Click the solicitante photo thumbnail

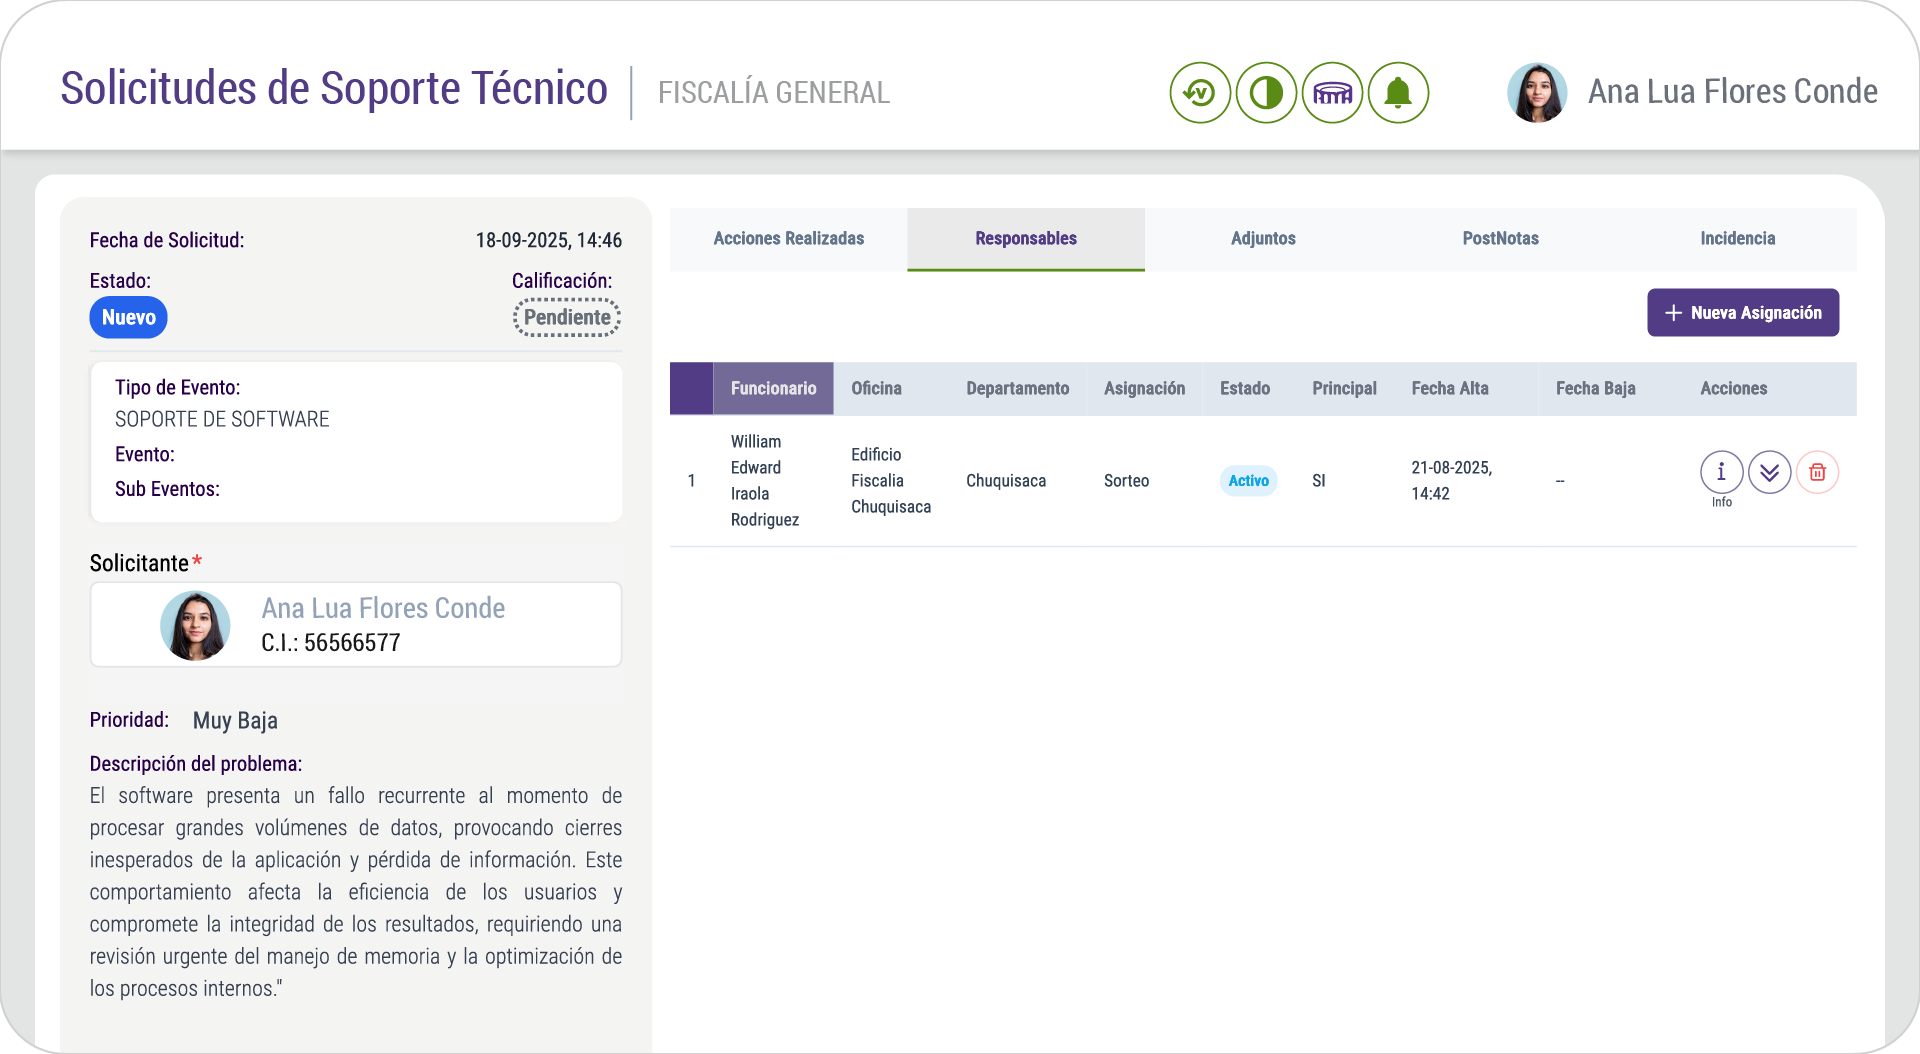click(195, 625)
